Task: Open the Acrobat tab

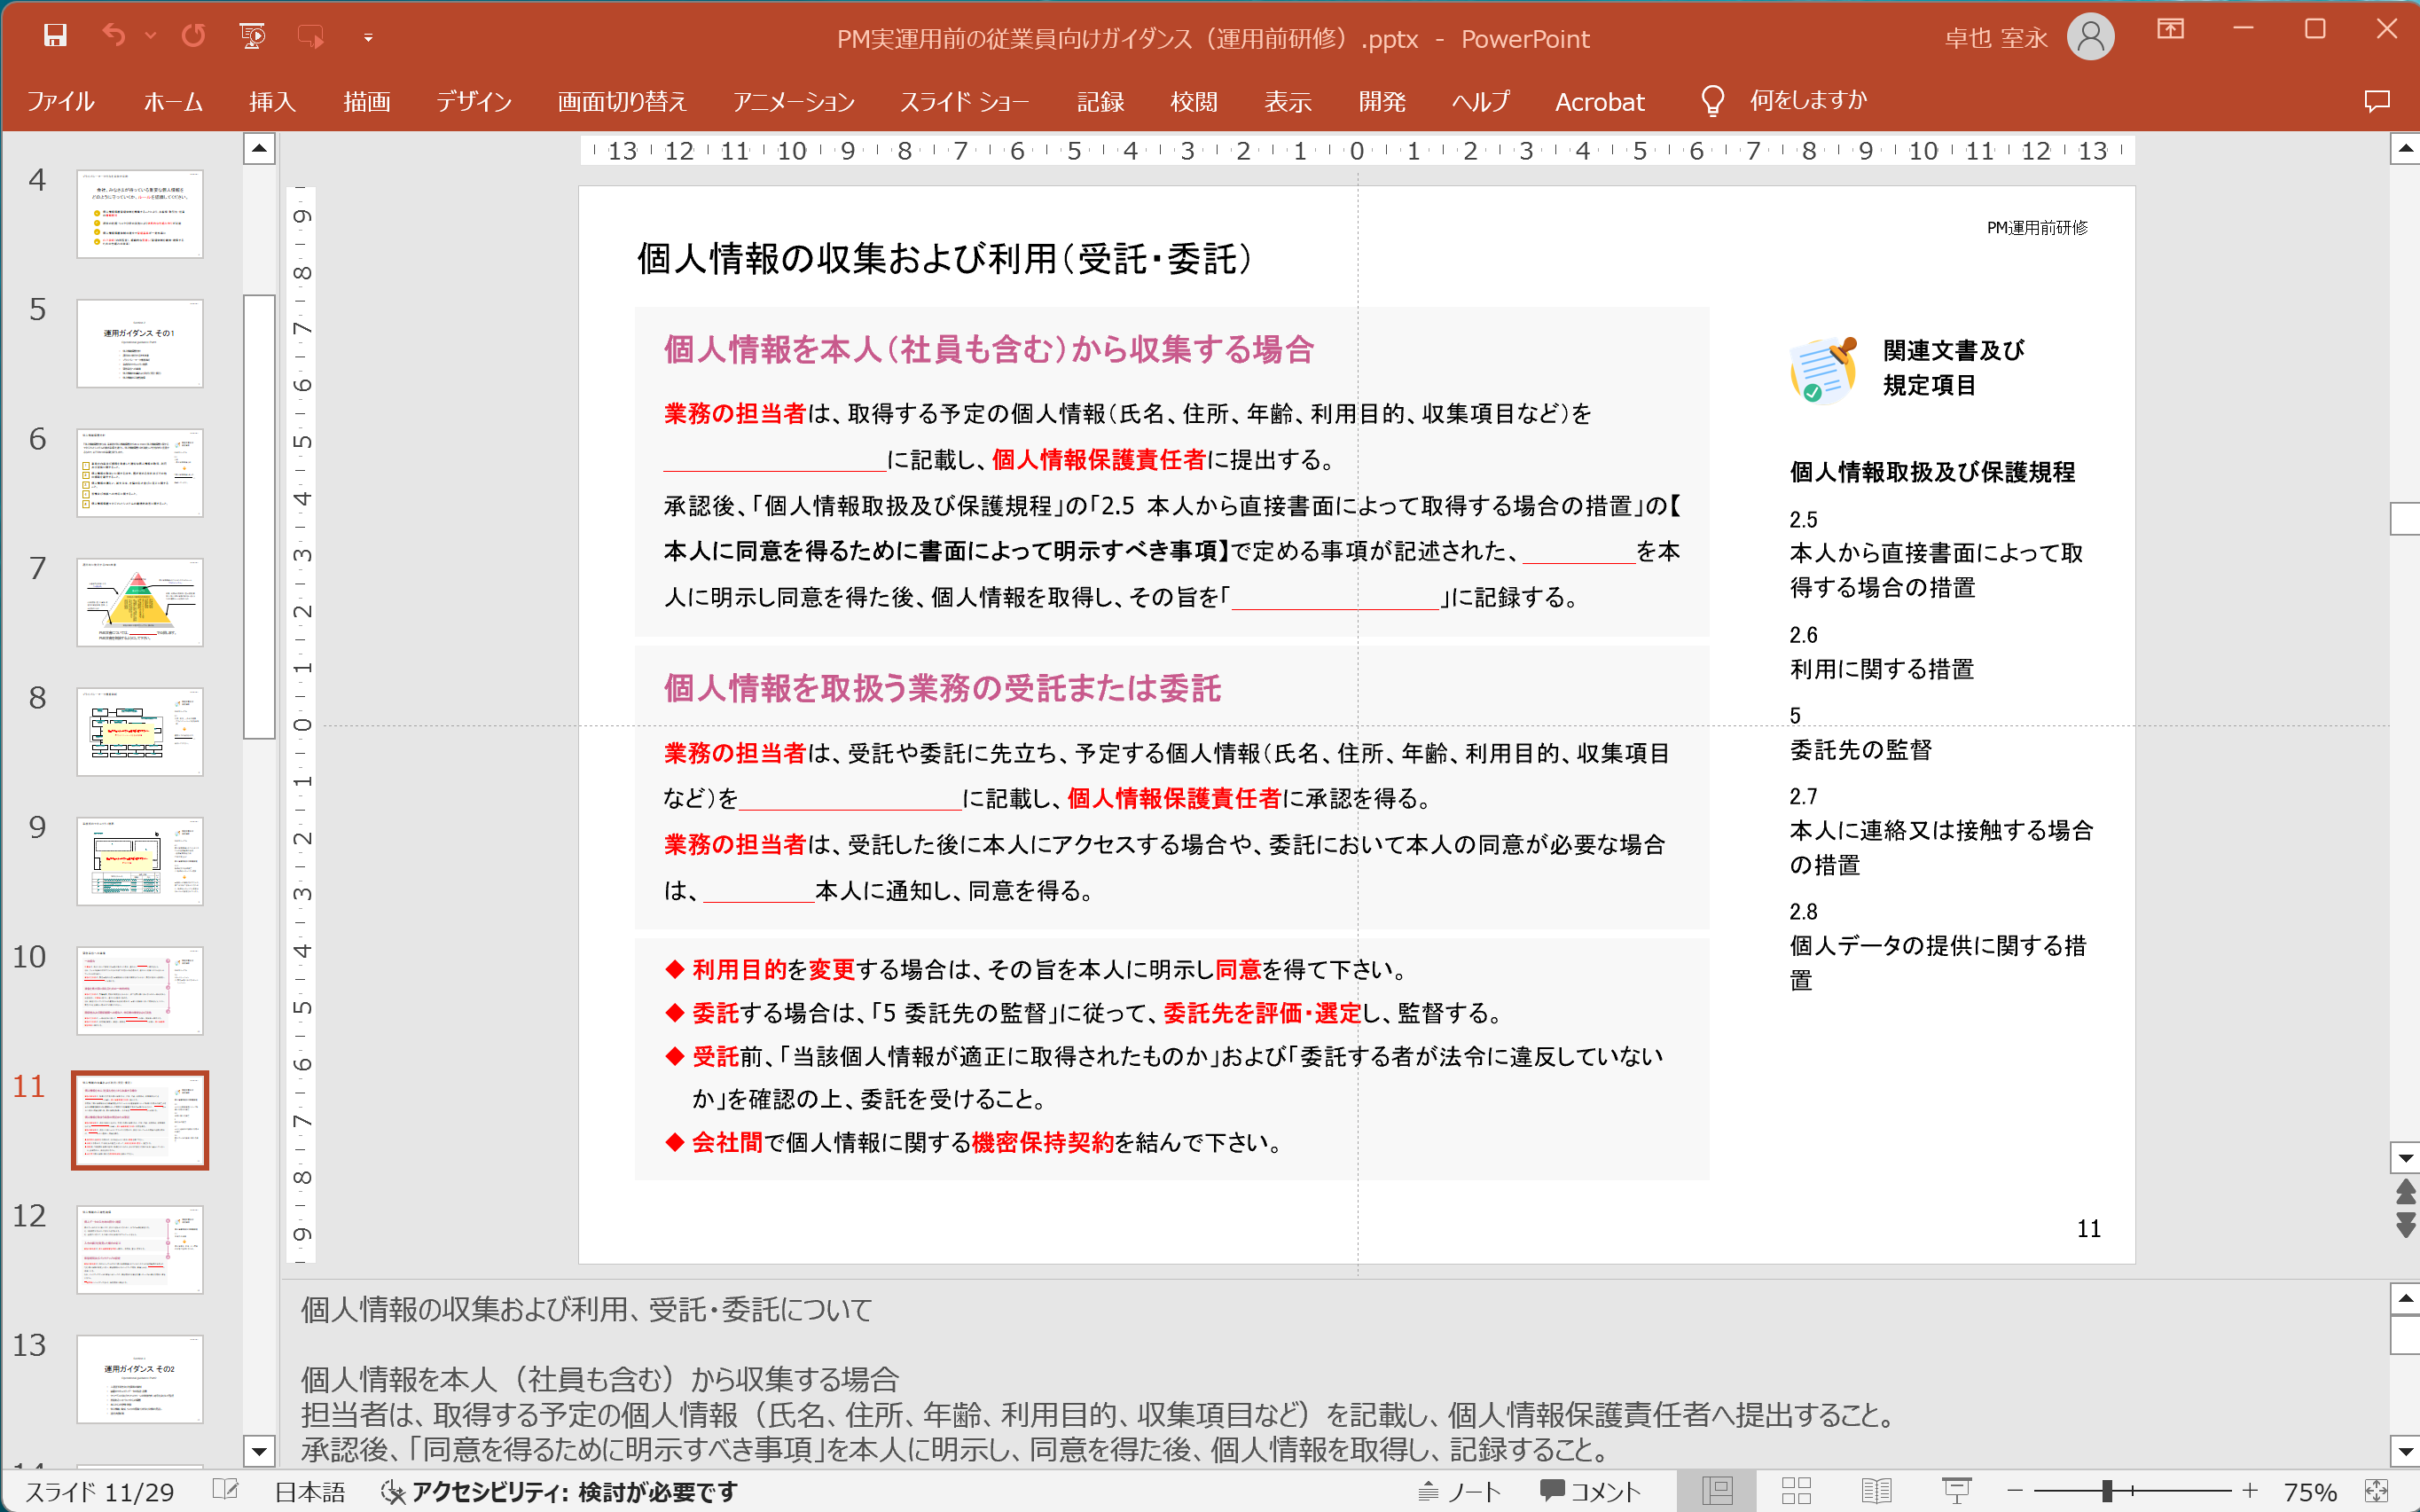Action: 1599,101
